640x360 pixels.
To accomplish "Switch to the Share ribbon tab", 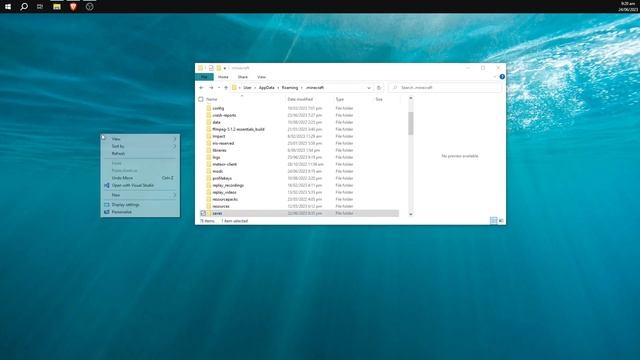I will point(243,77).
